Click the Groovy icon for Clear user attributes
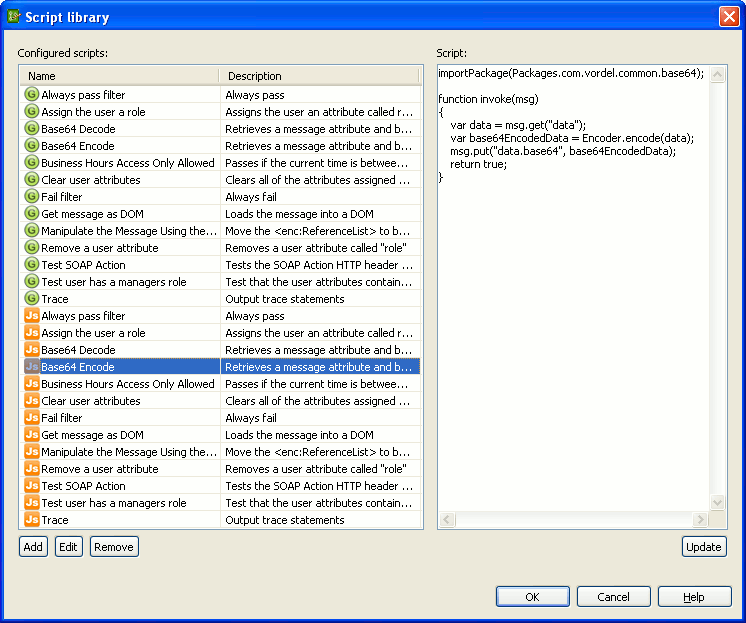Viewport: 746px width, 623px height. (31, 179)
